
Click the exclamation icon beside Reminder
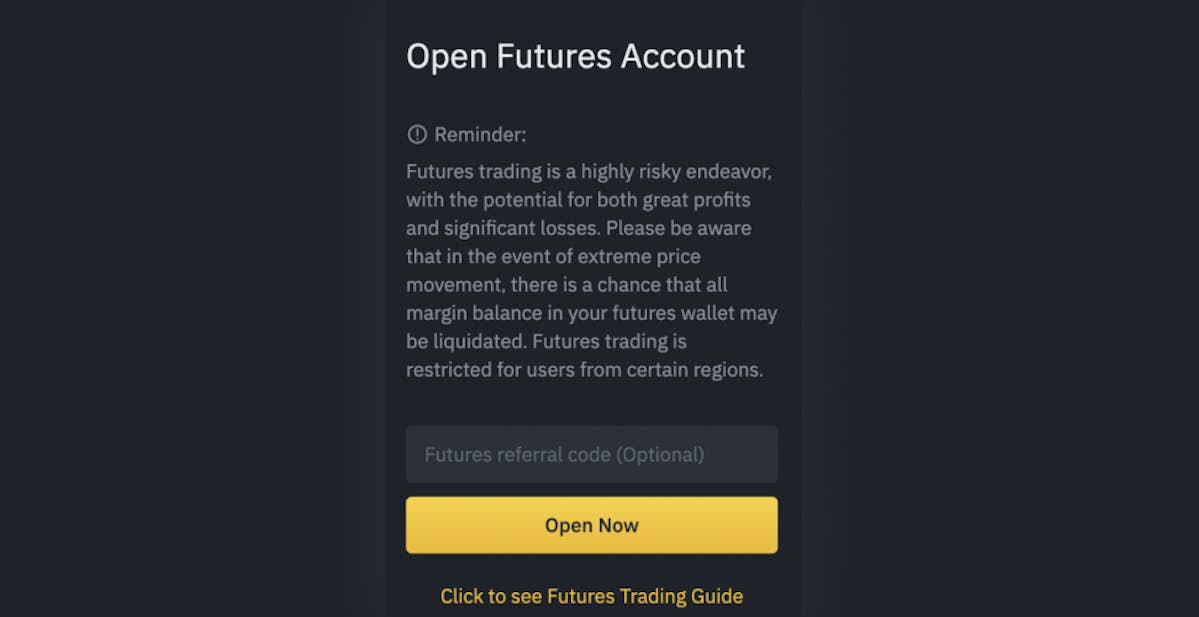point(417,135)
